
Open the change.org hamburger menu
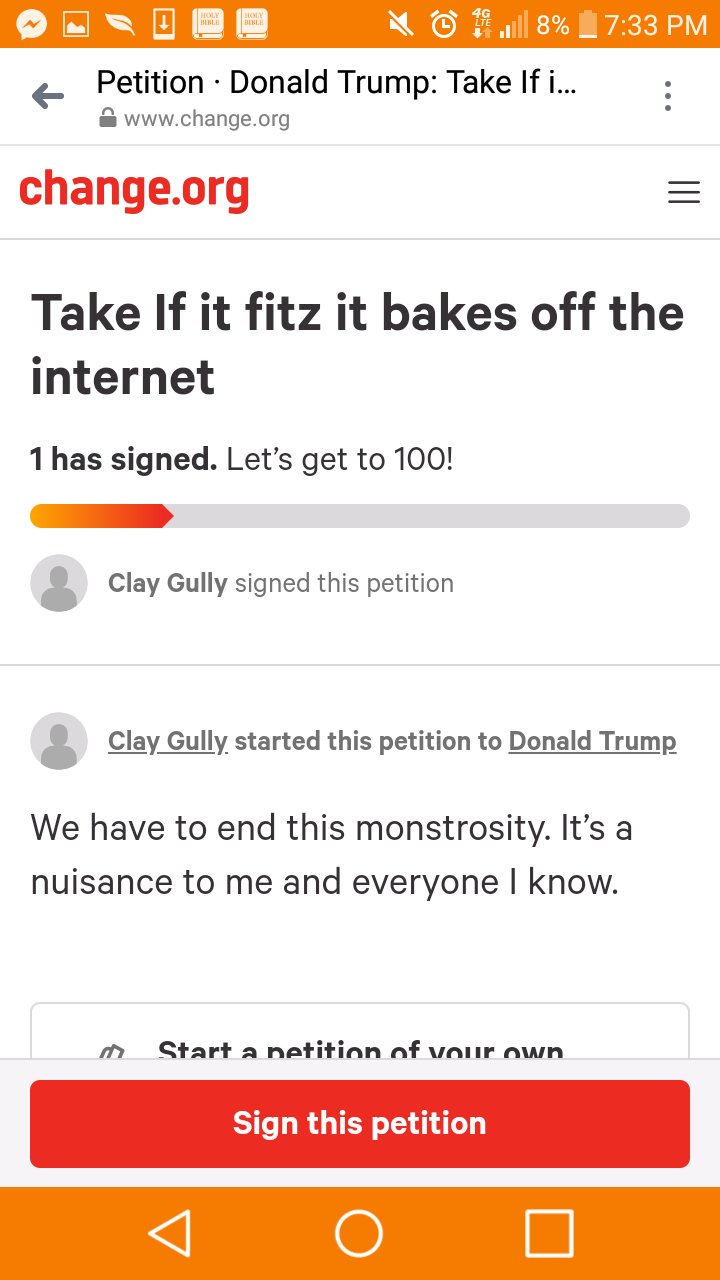point(684,193)
